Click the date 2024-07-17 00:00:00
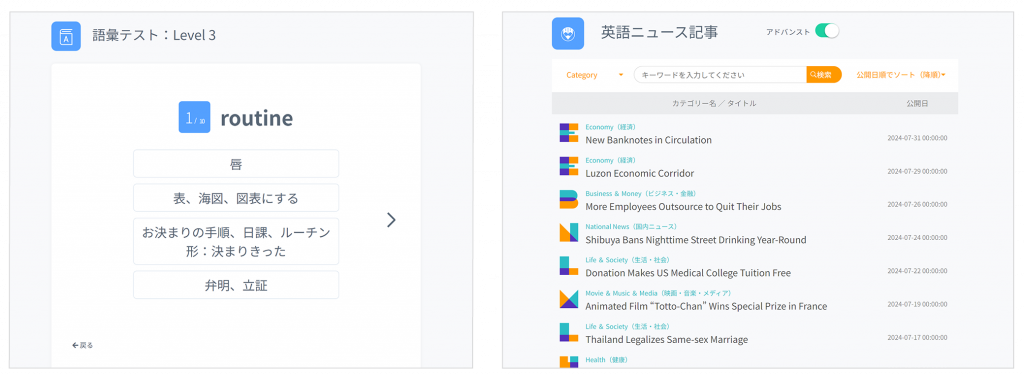 [x=917, y=338]
